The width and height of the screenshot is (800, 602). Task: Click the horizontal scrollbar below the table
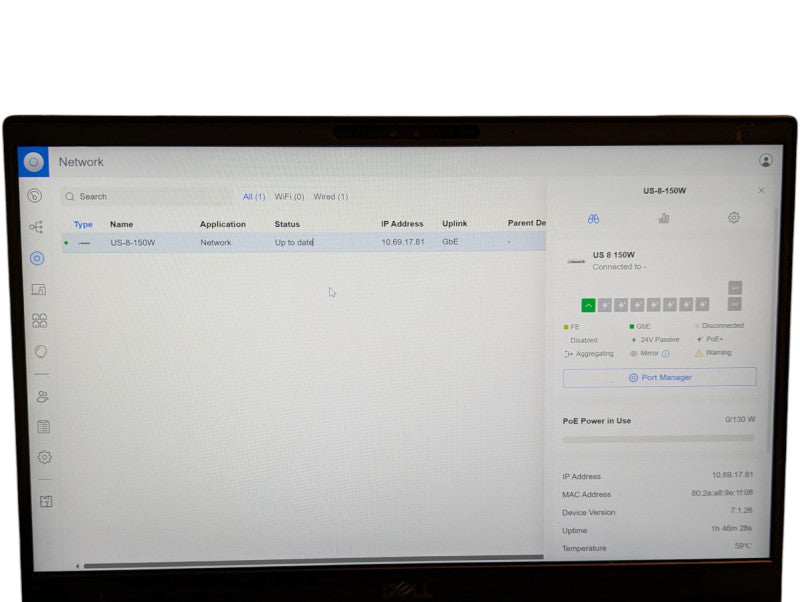coord(313,563)
